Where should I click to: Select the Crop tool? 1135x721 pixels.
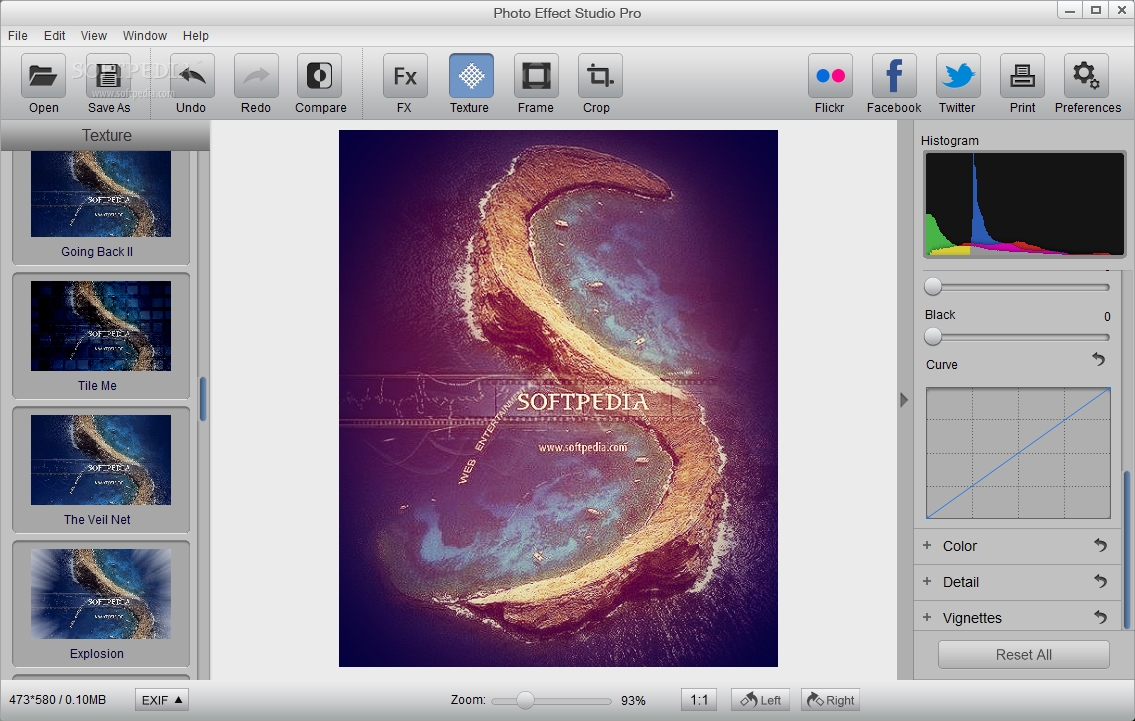pyautogui.click(x=599, y=77)
